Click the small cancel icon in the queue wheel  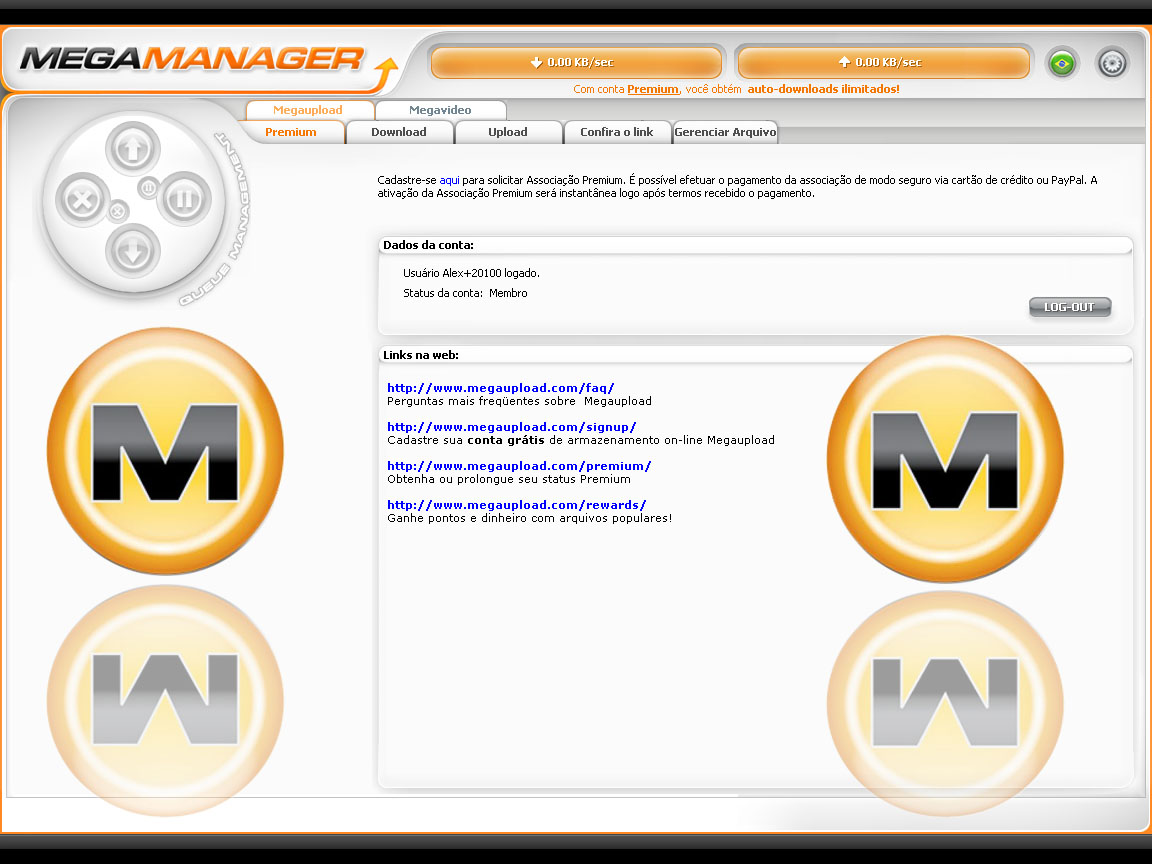coord(118,212)
